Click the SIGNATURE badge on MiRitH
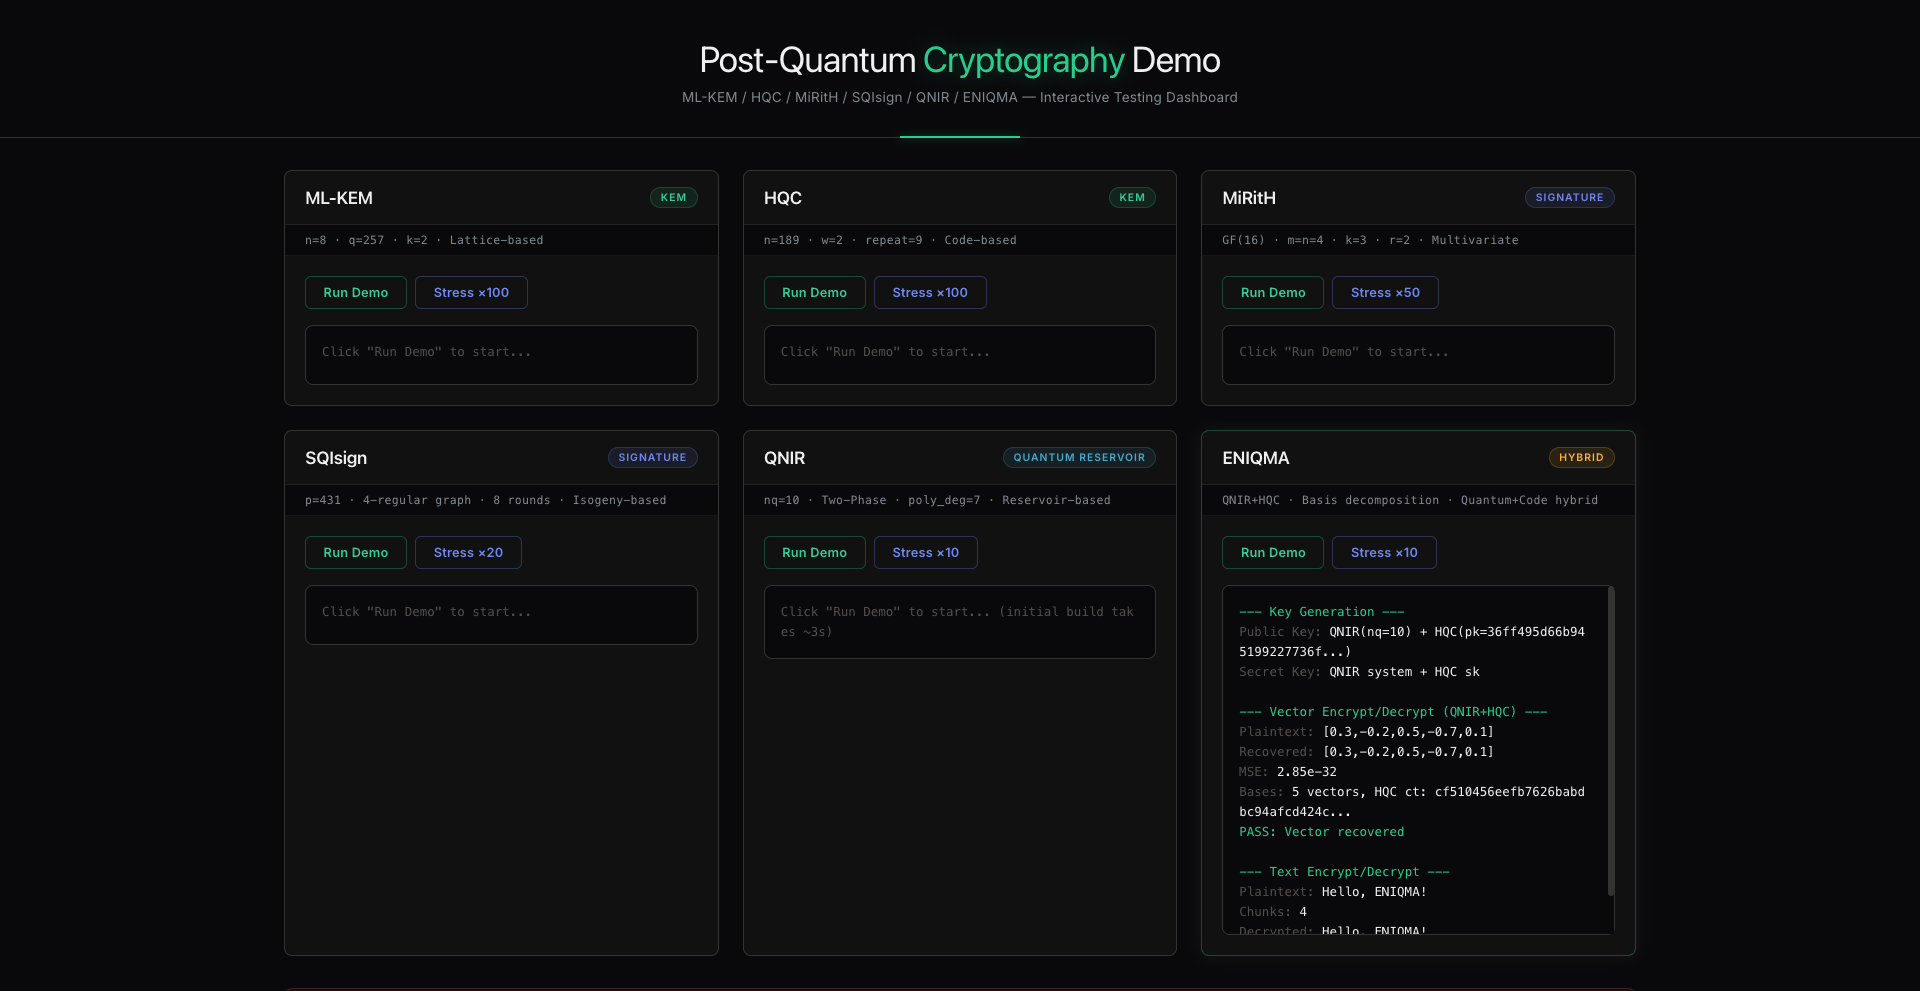Viewport: 1920px width, 991px height. point(1568,198)
